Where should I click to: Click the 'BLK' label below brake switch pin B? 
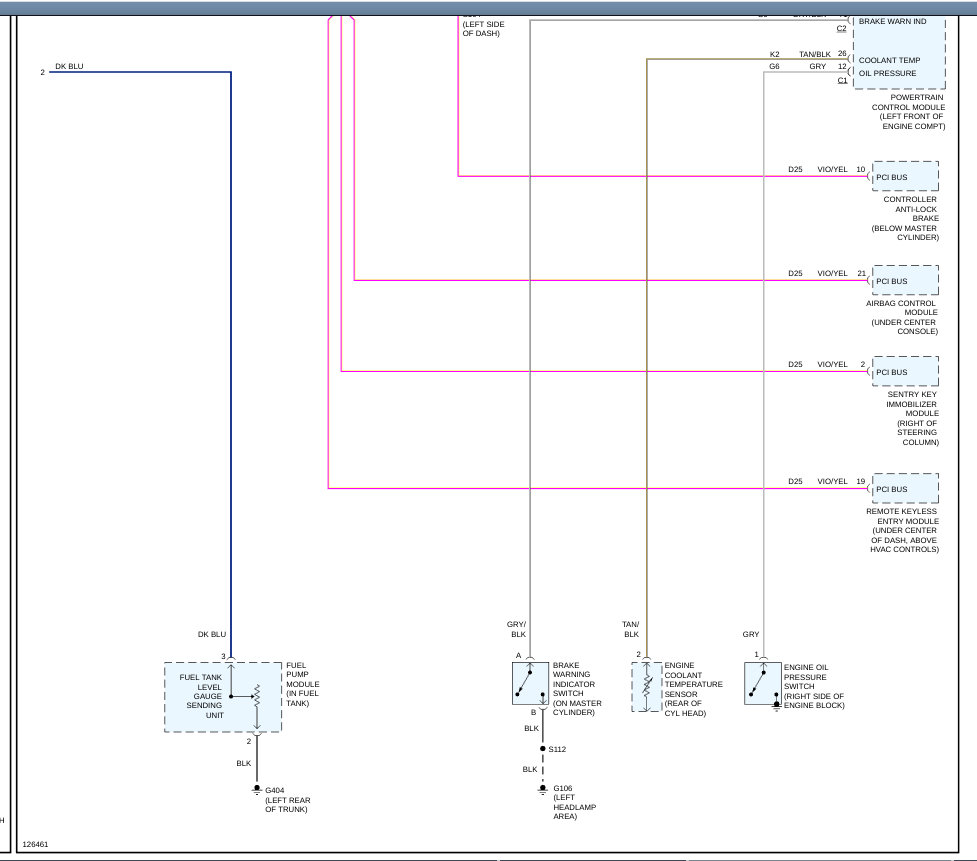(531, 728)
